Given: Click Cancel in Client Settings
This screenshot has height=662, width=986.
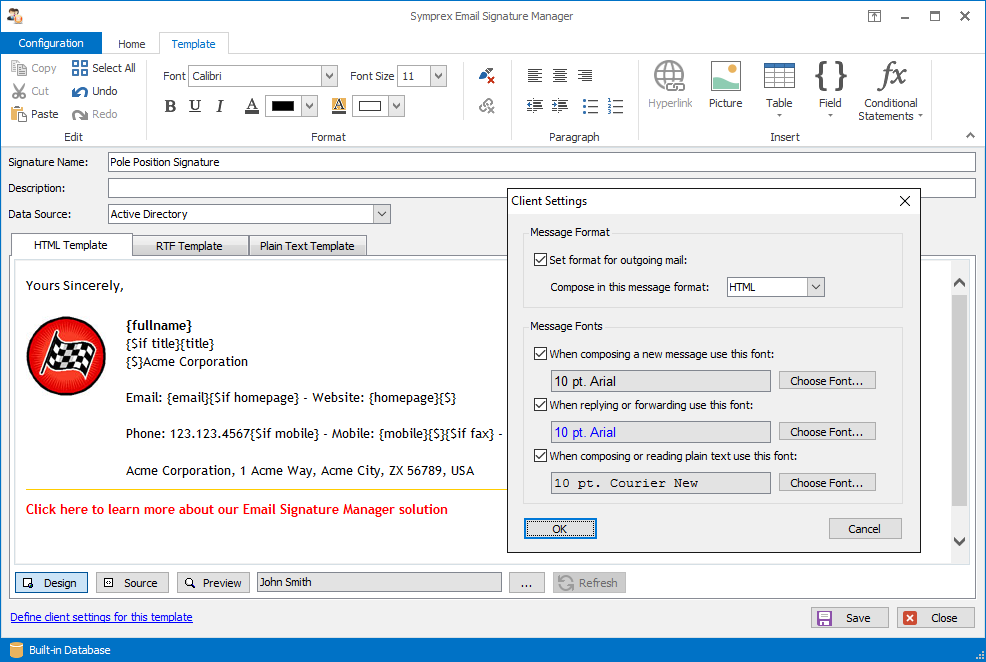Looking at the screenshot, I should pos(865,529).
